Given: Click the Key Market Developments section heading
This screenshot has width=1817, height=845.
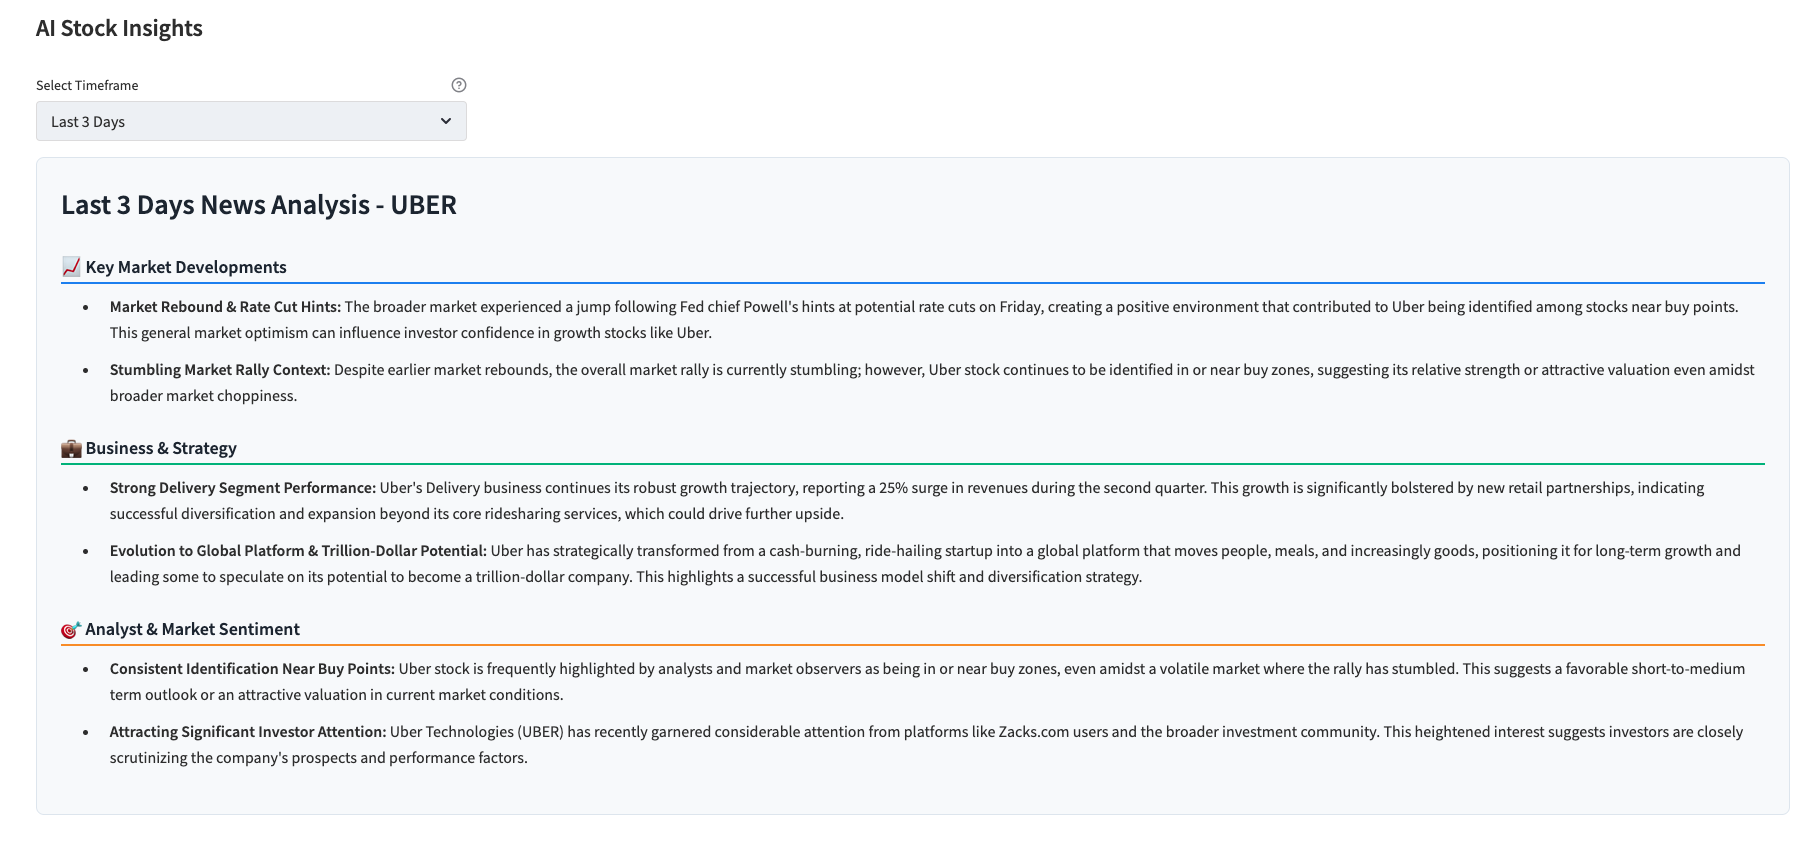Looking at the screenshot, I should 186,267.
